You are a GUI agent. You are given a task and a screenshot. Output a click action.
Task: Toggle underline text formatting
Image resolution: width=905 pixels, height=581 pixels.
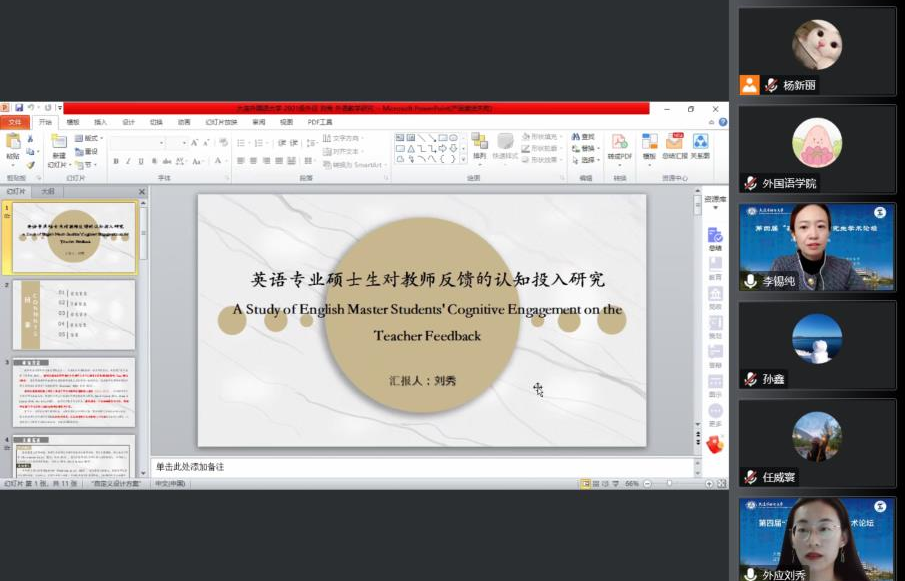[140, 161]
